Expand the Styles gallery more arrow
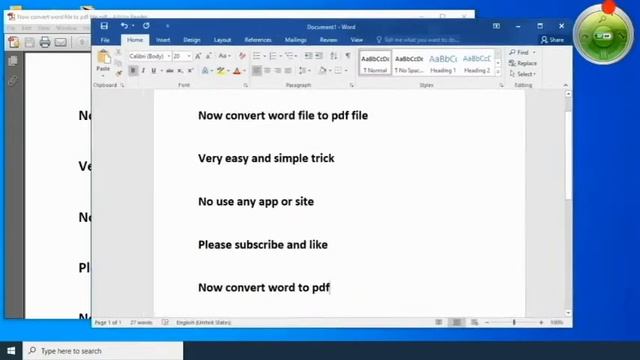Image resolution: width=640 pixels, height=360 pixels. tap(498, 72)
